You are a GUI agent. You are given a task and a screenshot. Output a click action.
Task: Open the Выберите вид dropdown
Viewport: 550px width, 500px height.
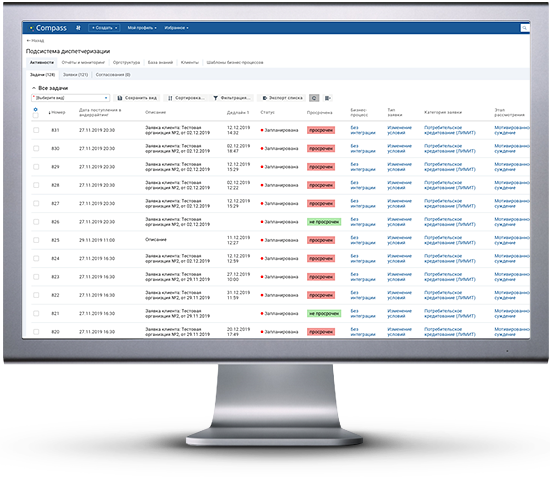[70, 98]
